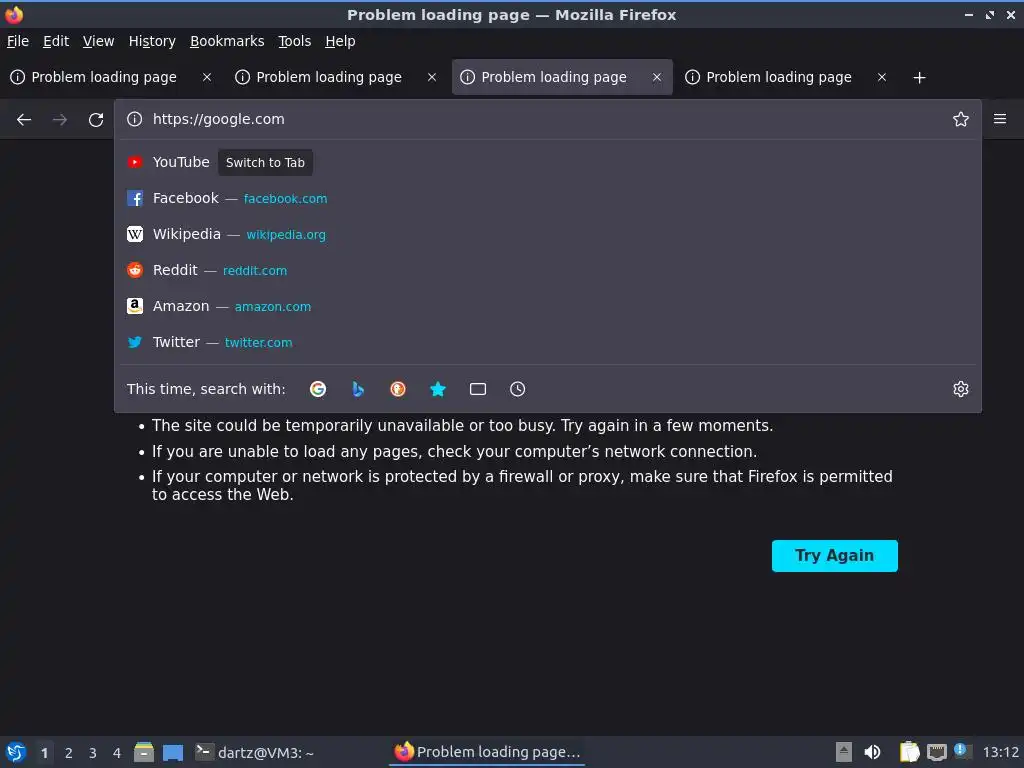Image resolution: width=1024 pixels, height=768 pixels.
Task: Click the show desktop taskbar icon
Action: [x=173, y=752]
